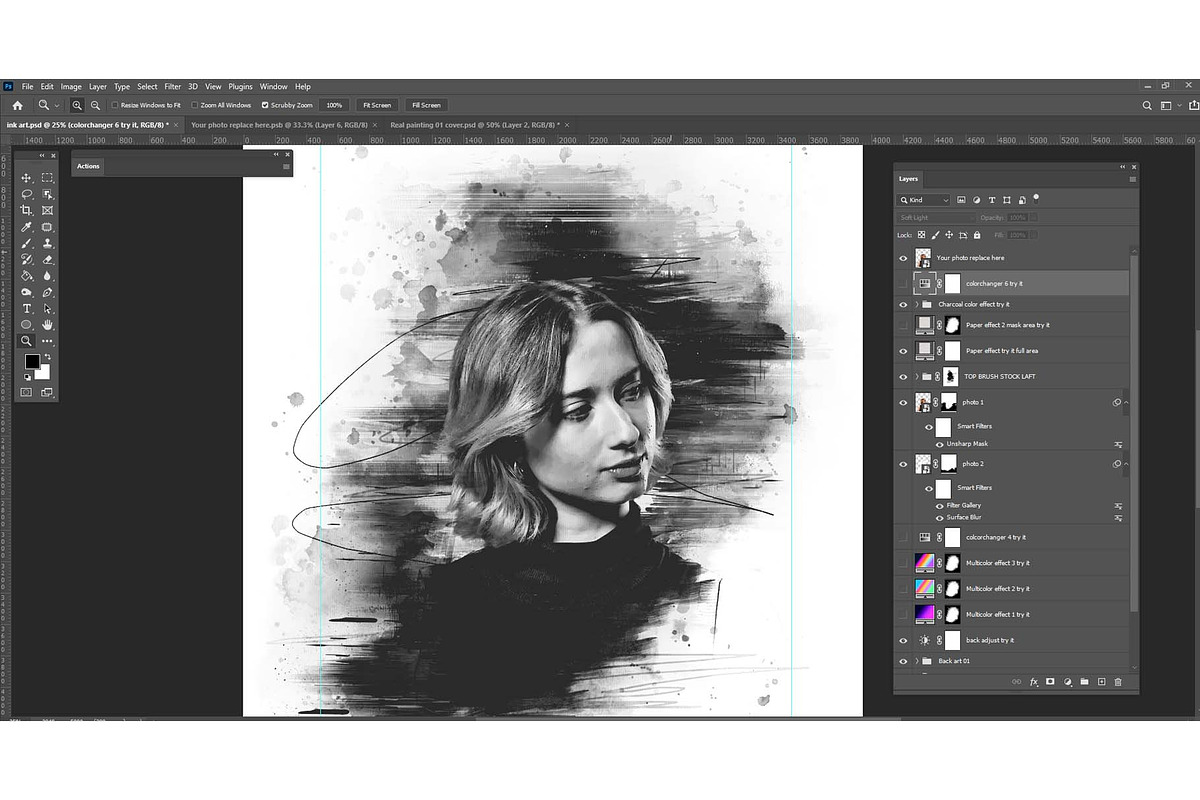The height and width of the screenshot is (800, 1200).
Task: Swap foreground and background colors
Action: pos(47,357)
